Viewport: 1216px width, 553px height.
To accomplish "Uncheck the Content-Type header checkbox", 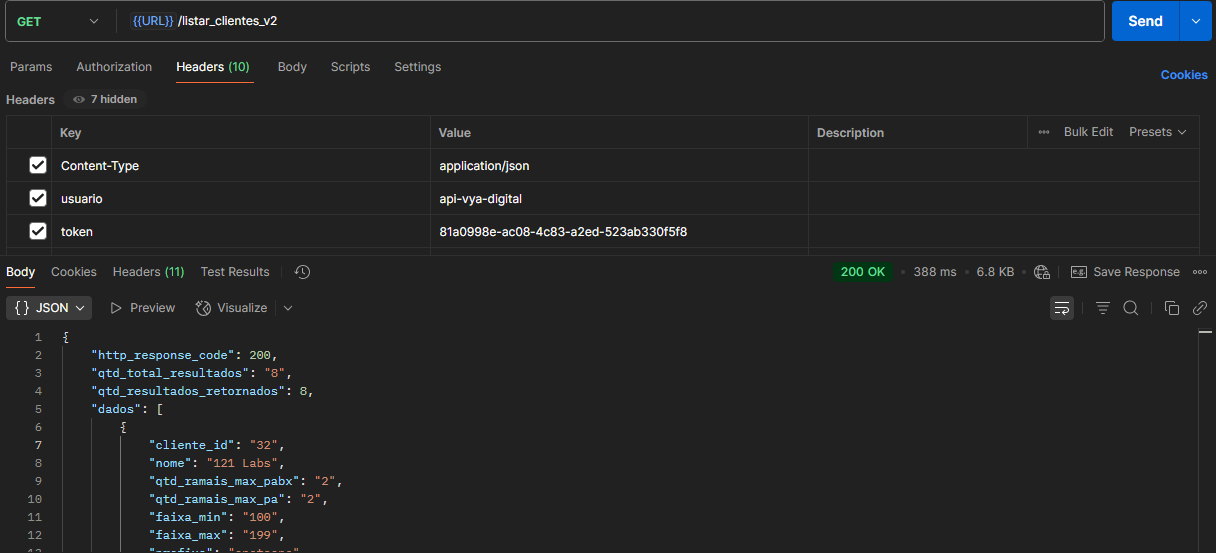I will click(38, 165).
